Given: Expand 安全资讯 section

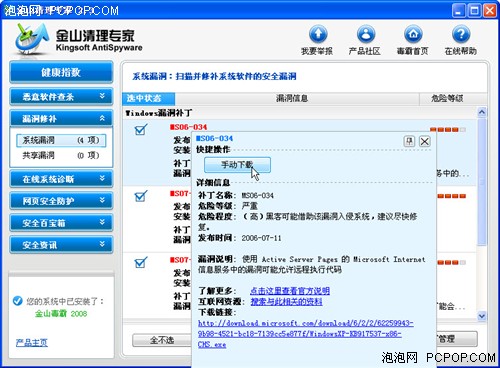Looking at the screenshot, I should click(x=62, y=245).
